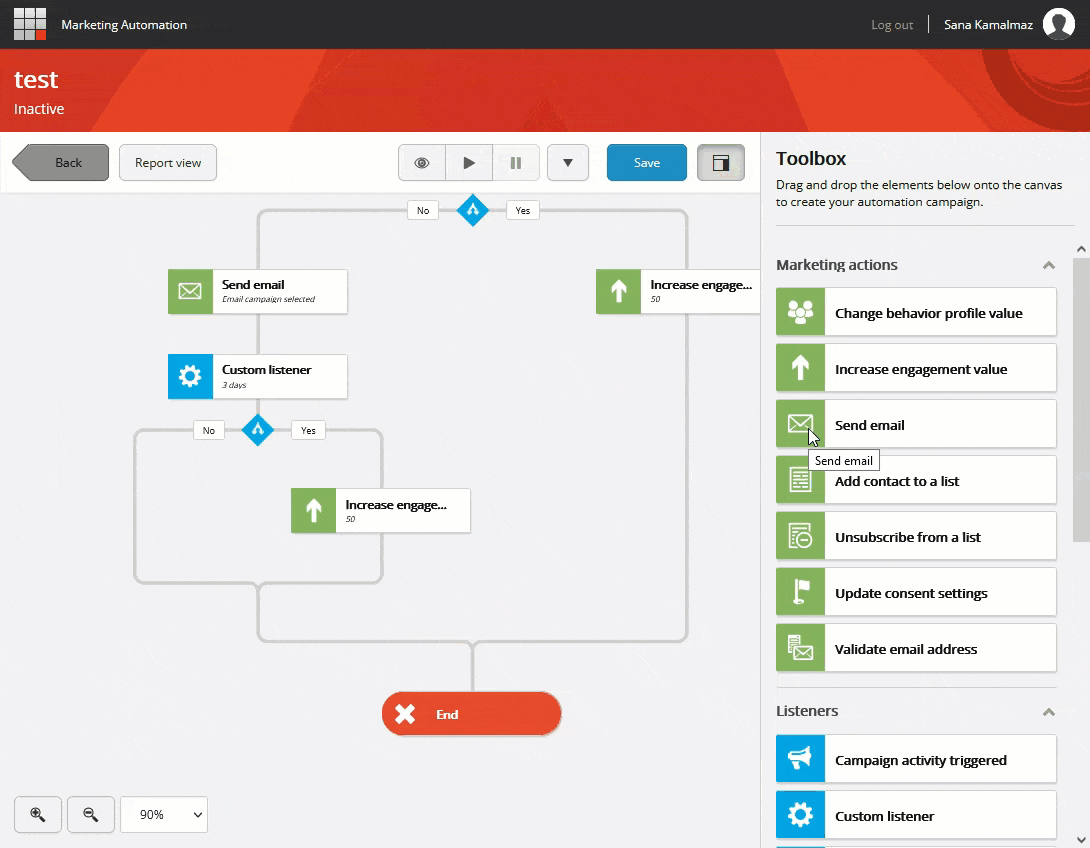Click the Toolbox scroll up arrow
Image resolution: width=1090 pixels, height=848 pixels.
[x=1081, y=249]
